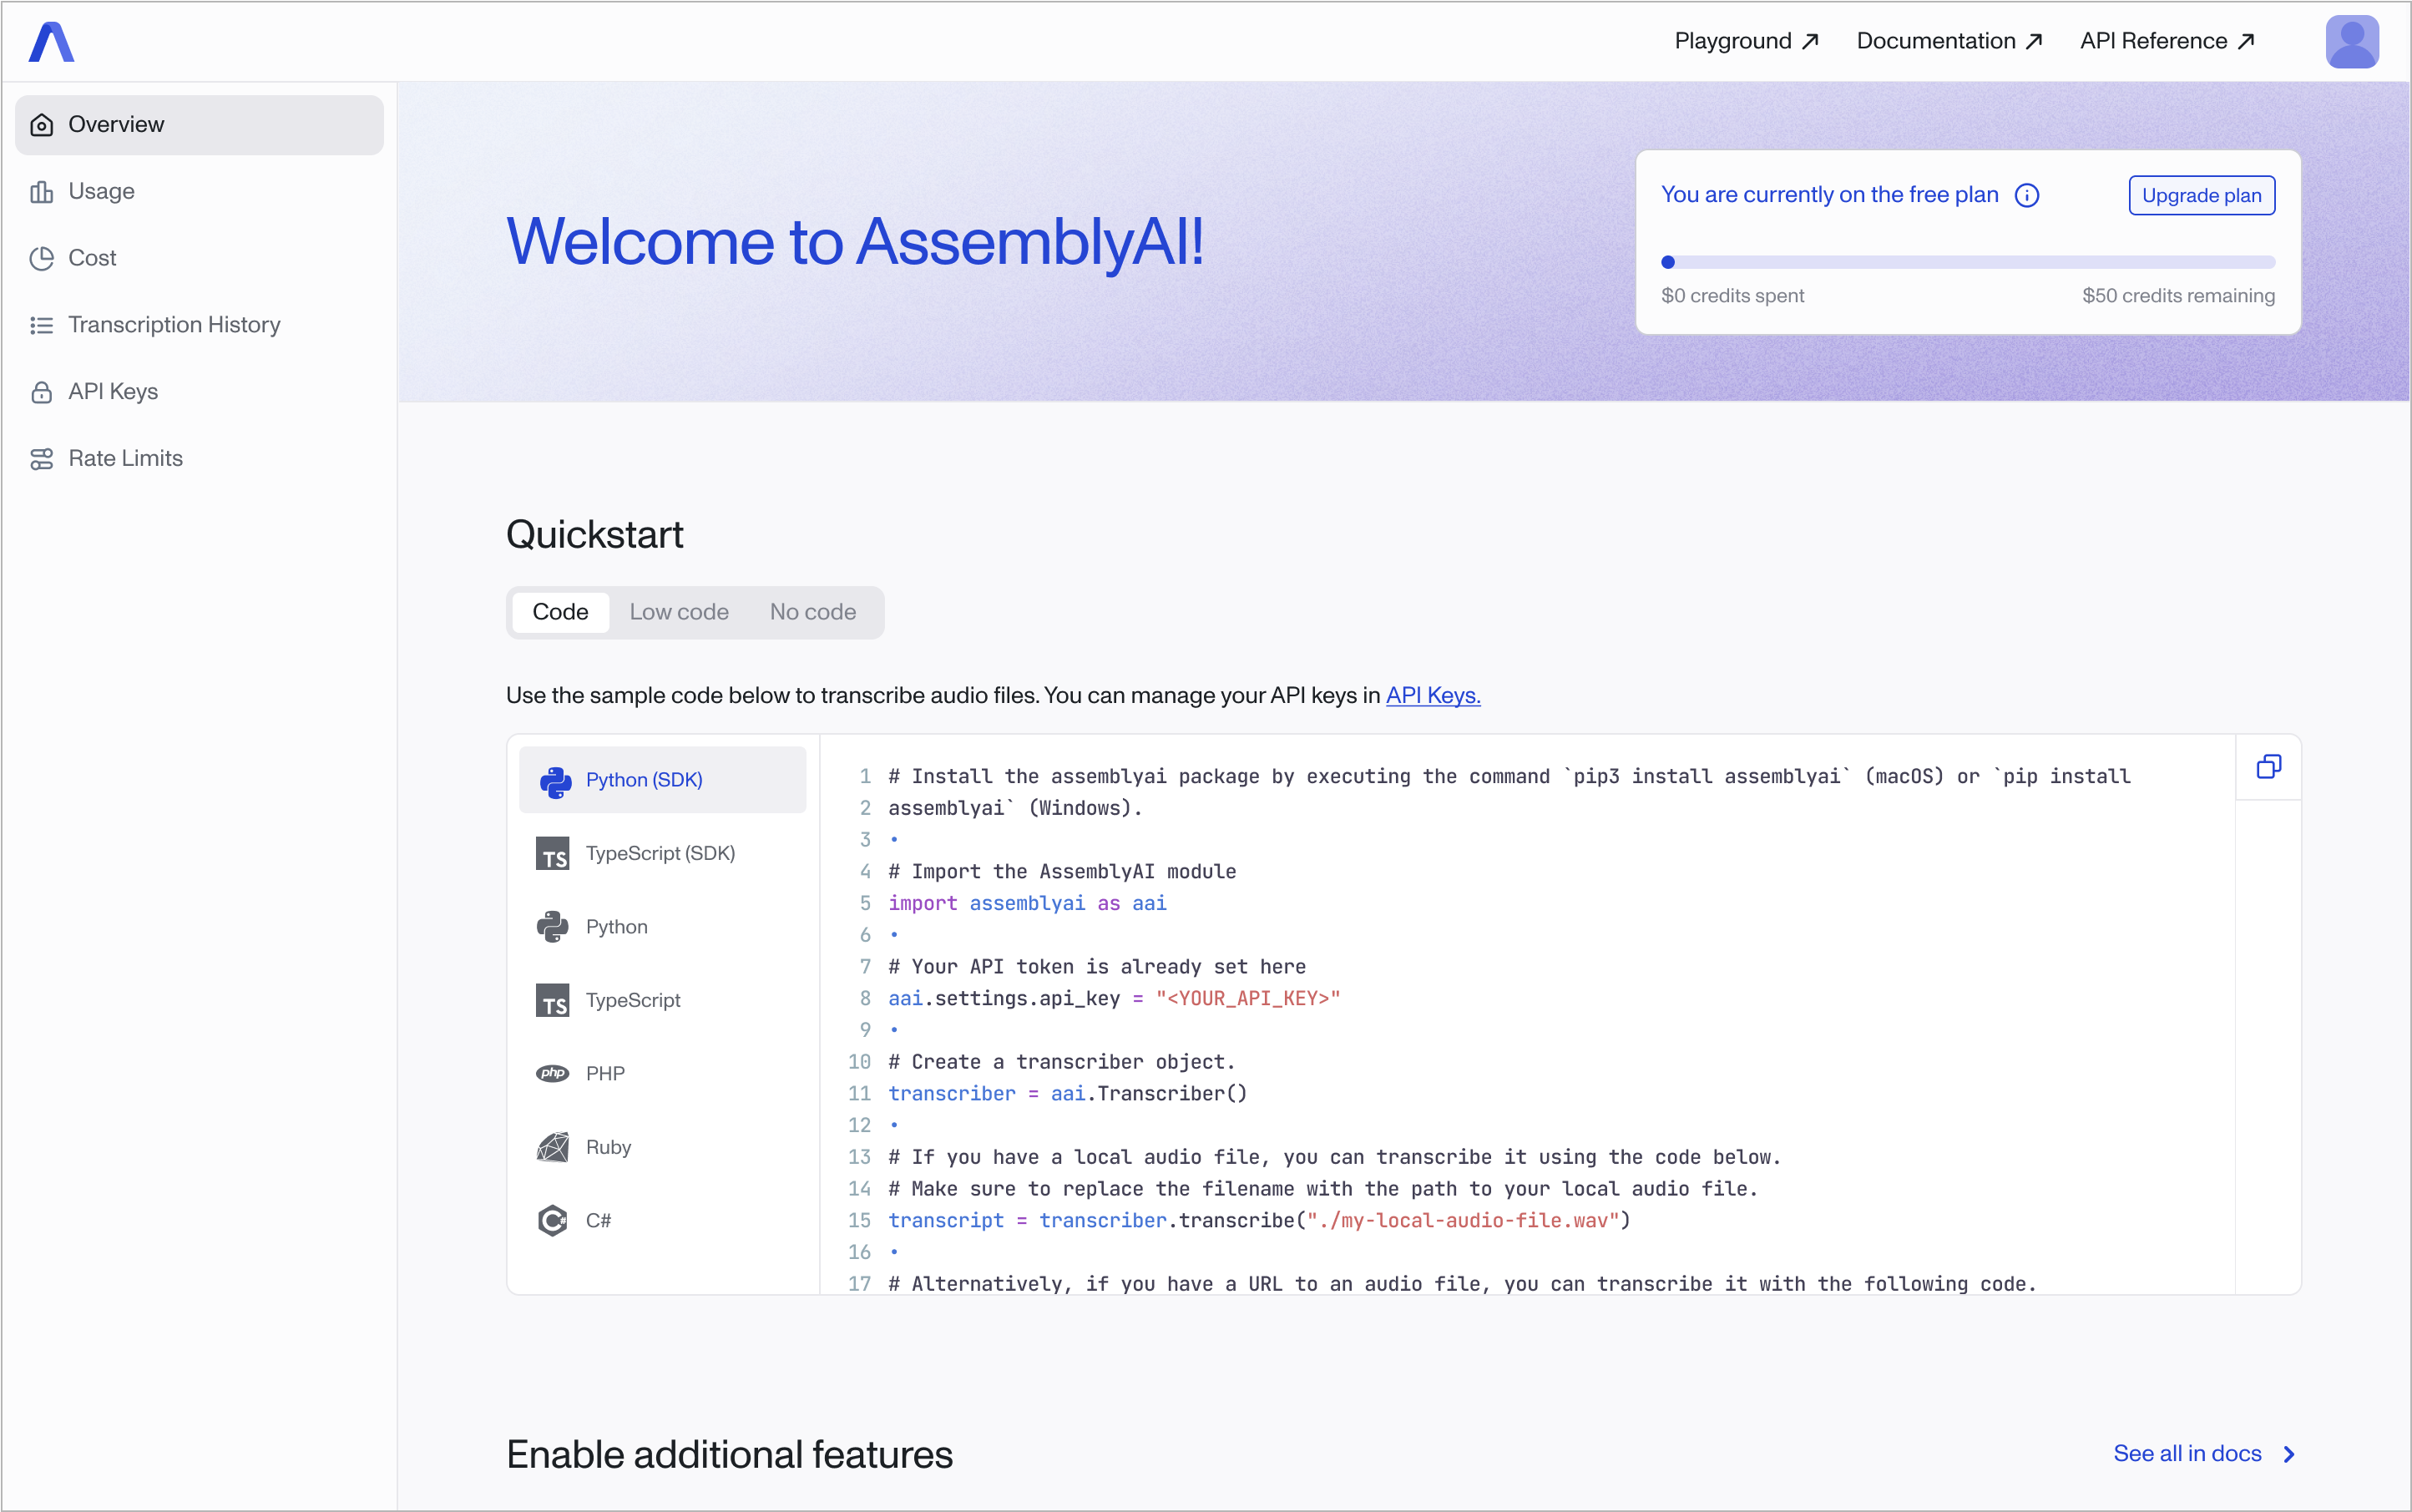This screenshot has width=2412, height=1512.
Task: Select TypeScript (SDK) language option
Action: pos(660,853)
